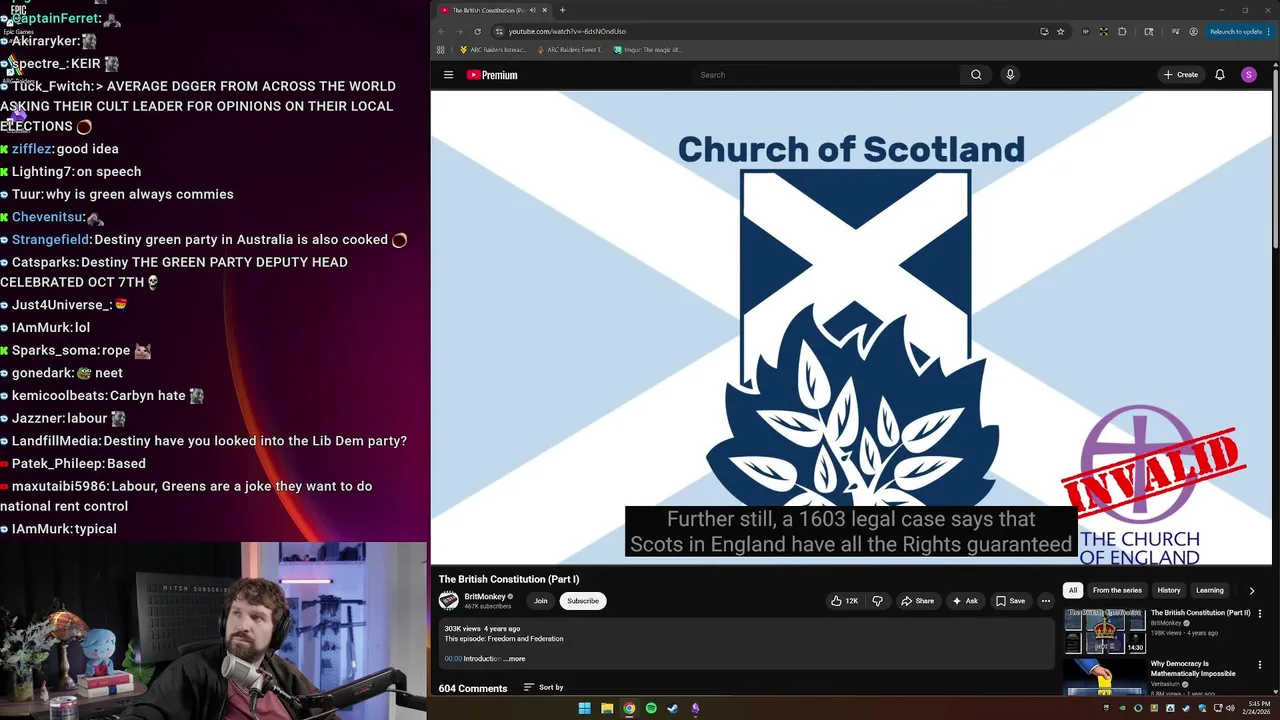
Task: Open Chrome menu next to Relaunch to update
Action: coord(1270,31)
